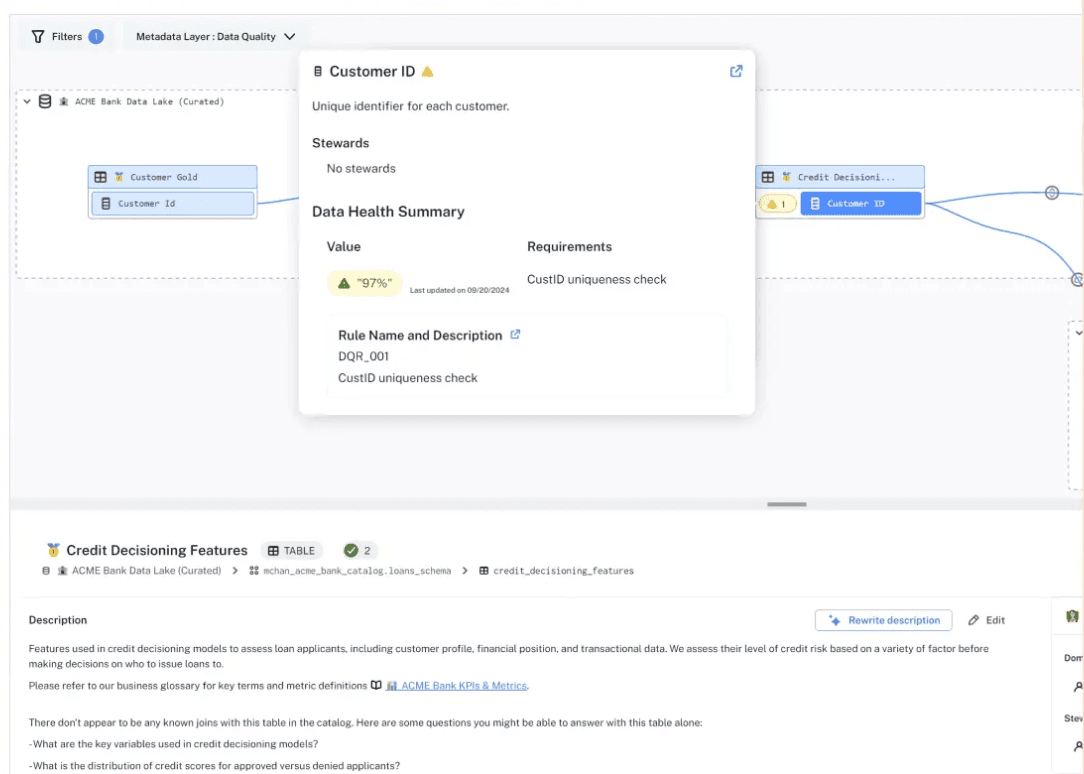
Task: Click the green checkmark badge showing 2
Action: click(358, 550)
